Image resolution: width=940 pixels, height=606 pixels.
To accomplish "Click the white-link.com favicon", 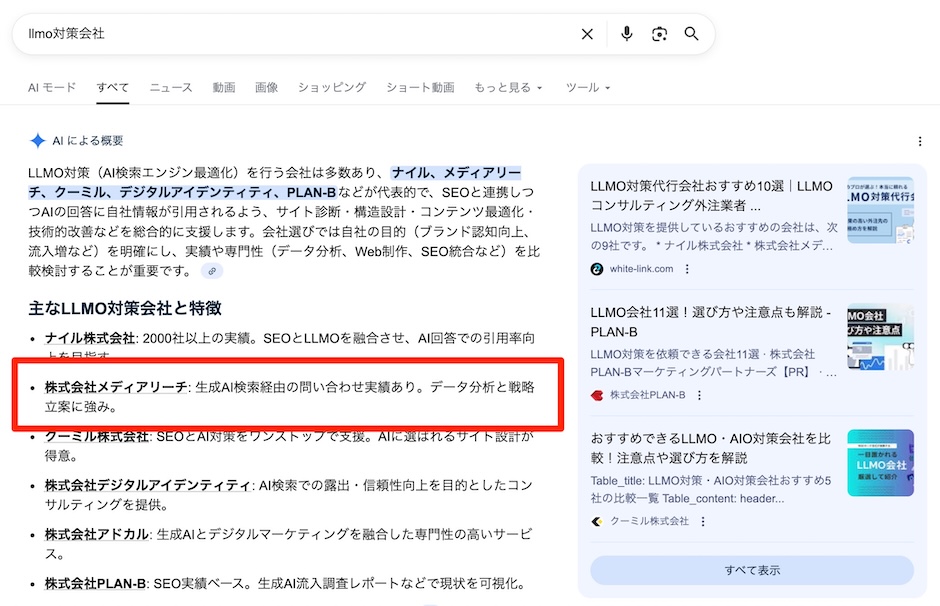I will click(x=596, y=269).
